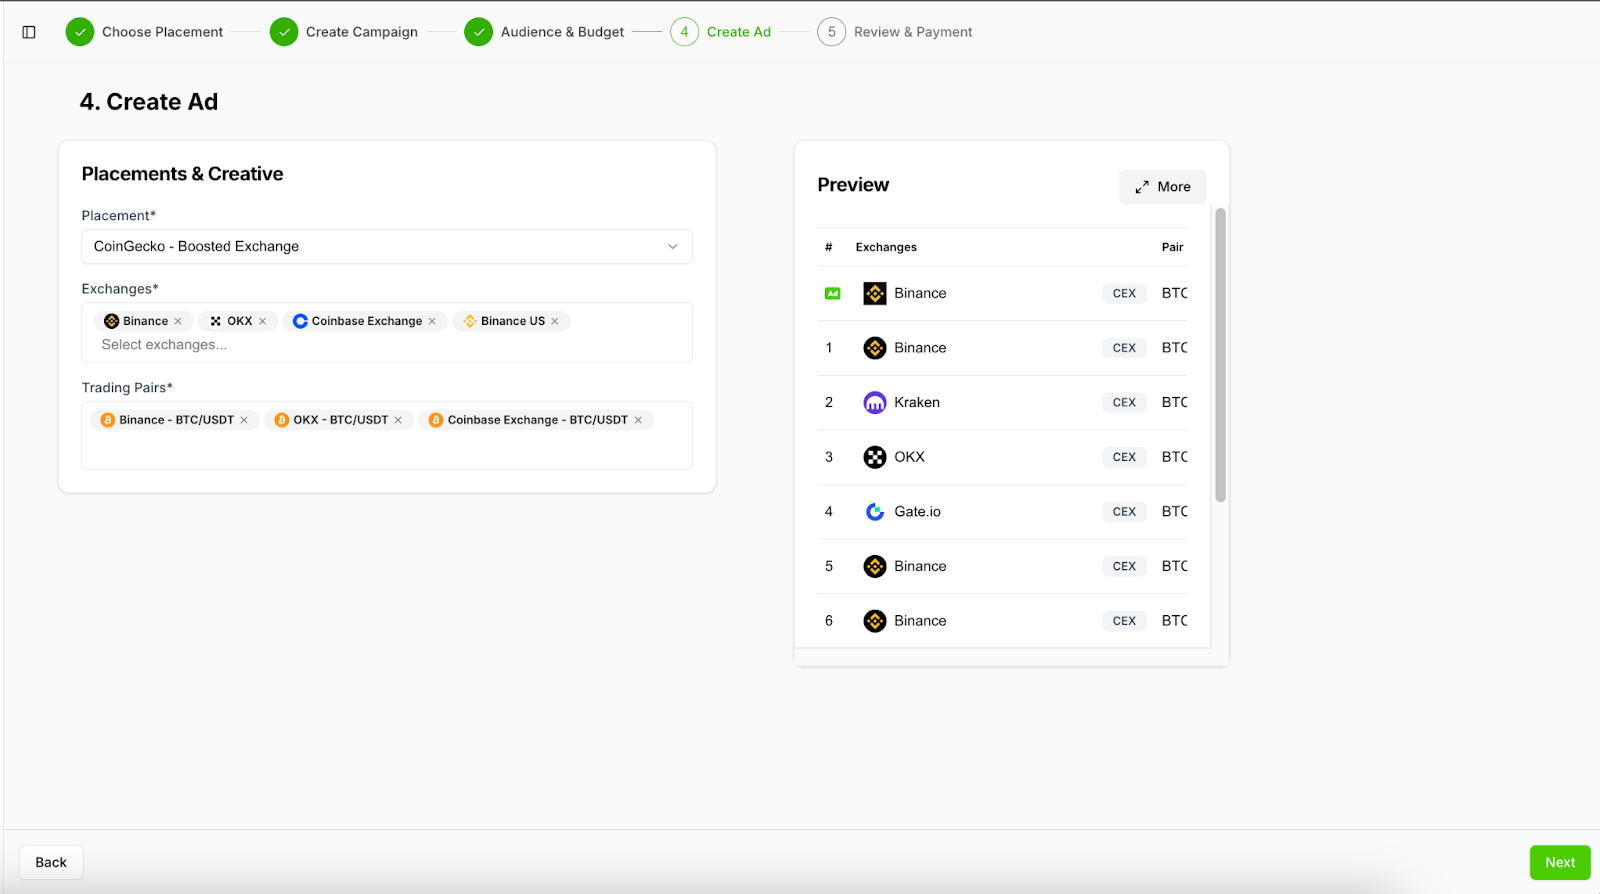
Task: Click the Placements & Creative heading
Action: coord(182,174)
